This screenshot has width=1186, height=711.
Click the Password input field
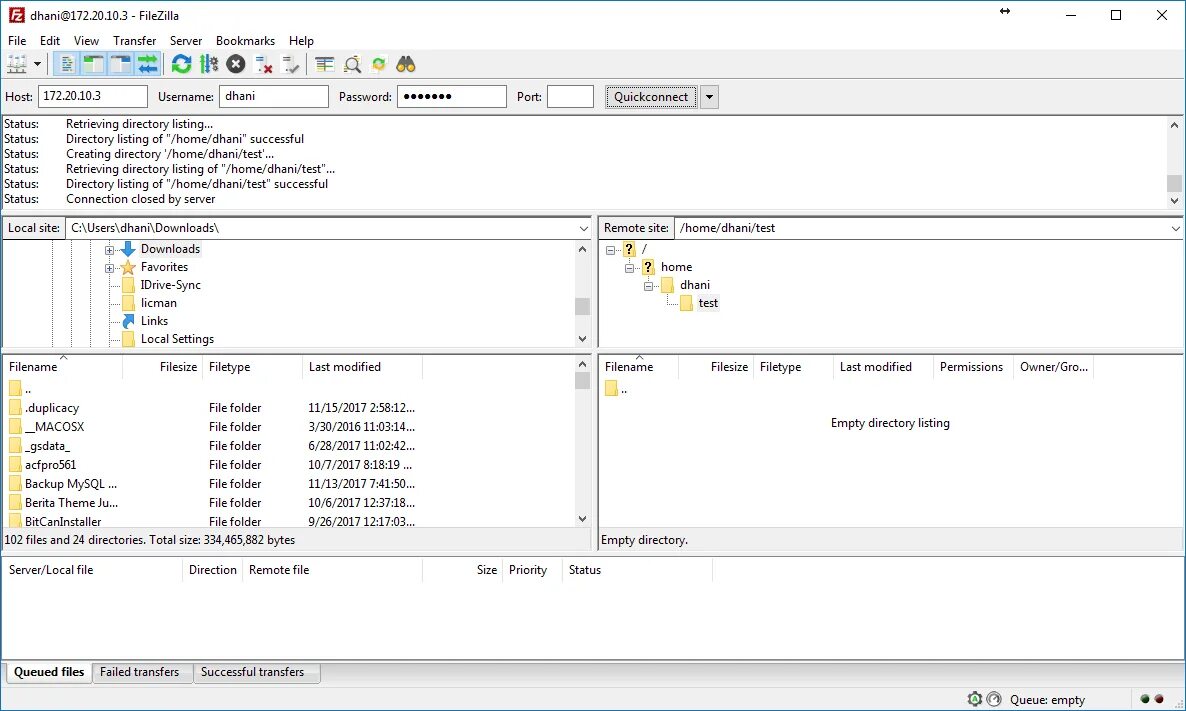pyautogui.click(x=452, y=96)
